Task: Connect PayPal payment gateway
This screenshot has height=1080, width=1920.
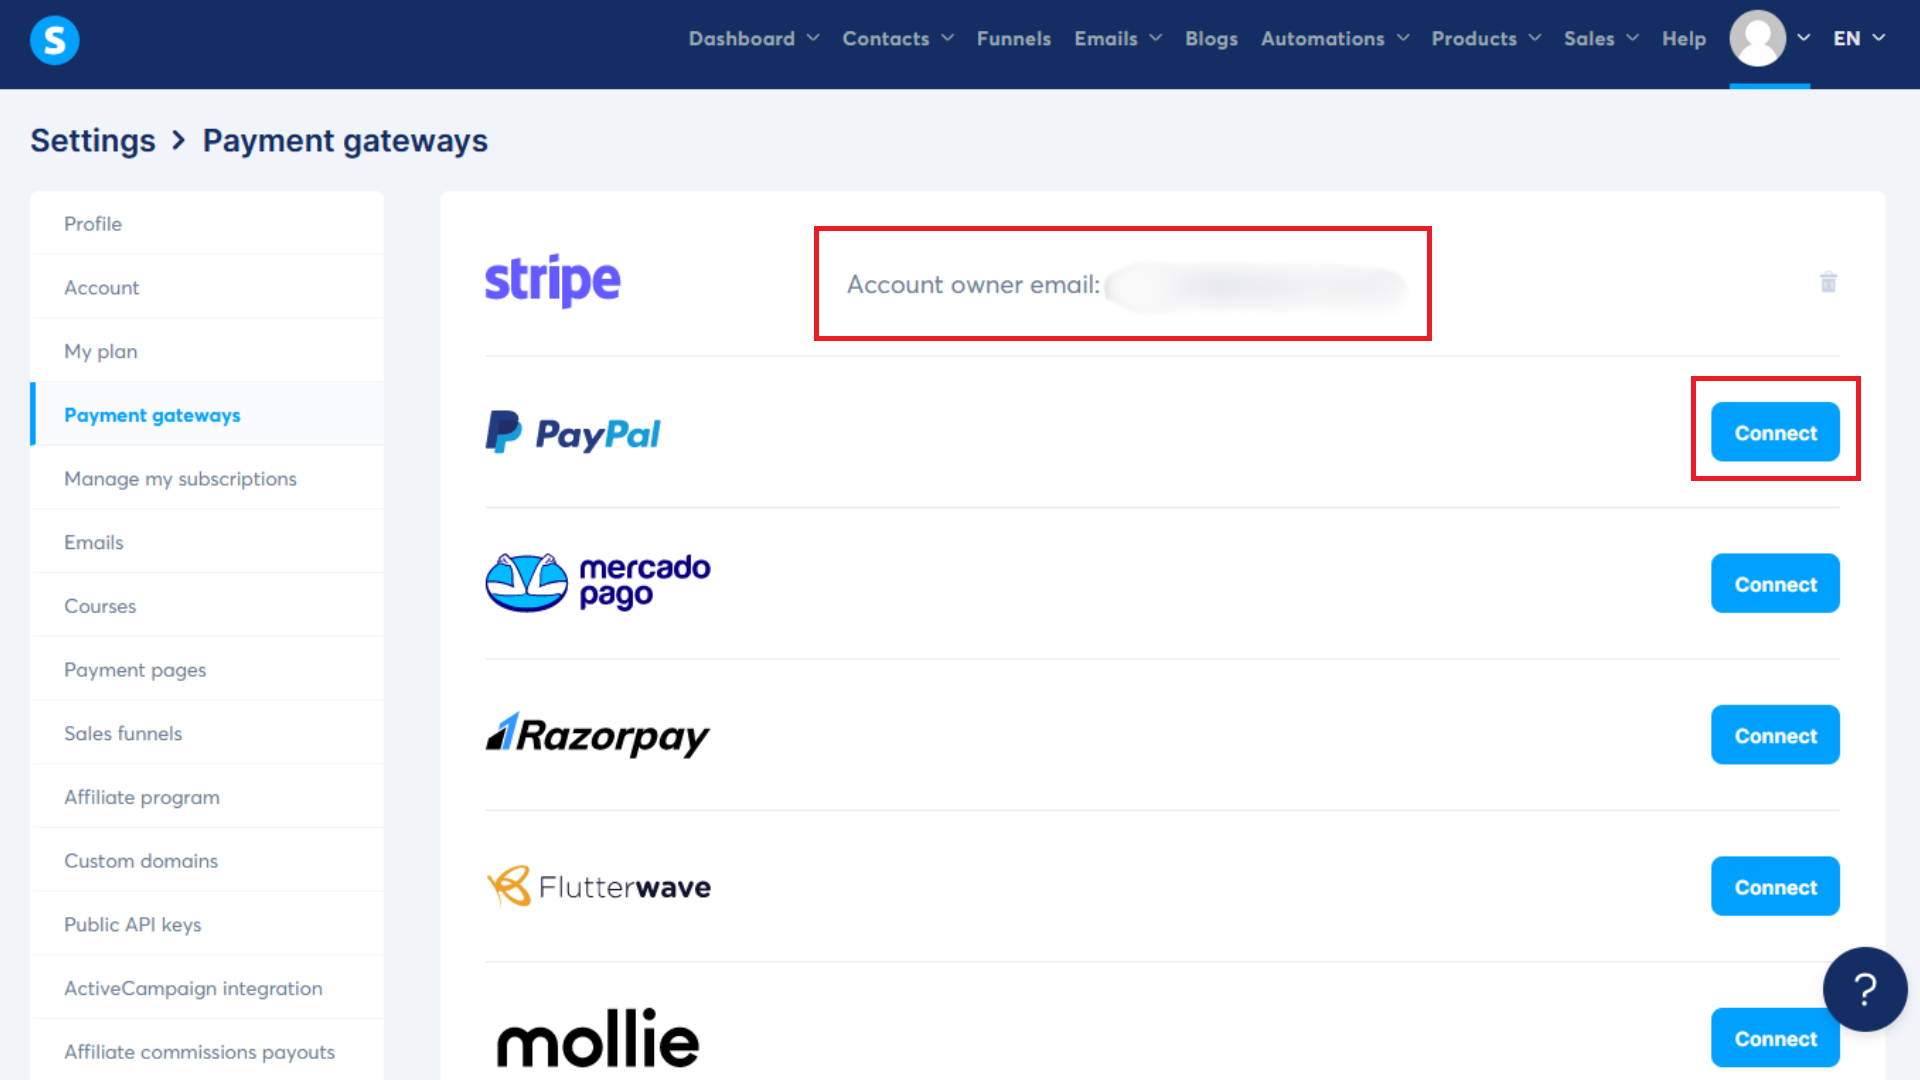Action: pos(1776,433)
